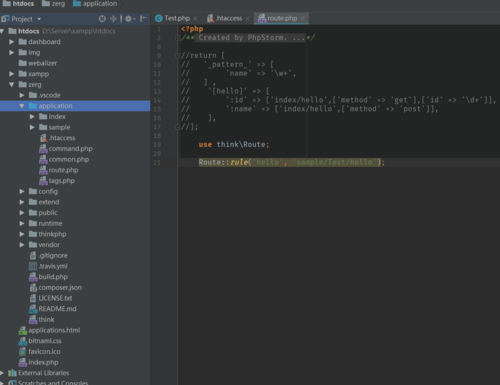500x385 pixels.
Task: Expand the runtime folder
Action: (x=22, y=223)
